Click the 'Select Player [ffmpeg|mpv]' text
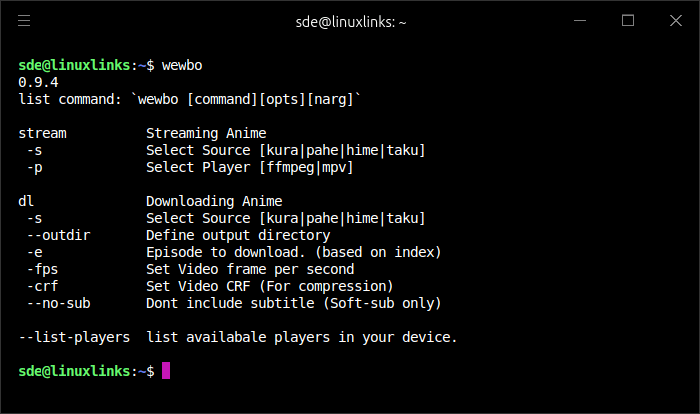 250,167
